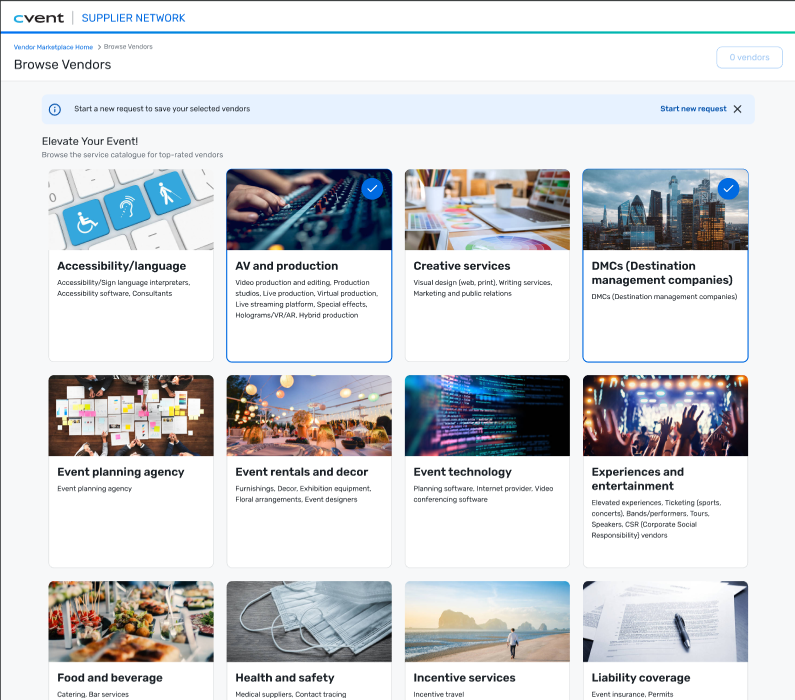This screenshot has width=795, height=700.
Task: Select the Health and safety image
Action: coord(309,621)
